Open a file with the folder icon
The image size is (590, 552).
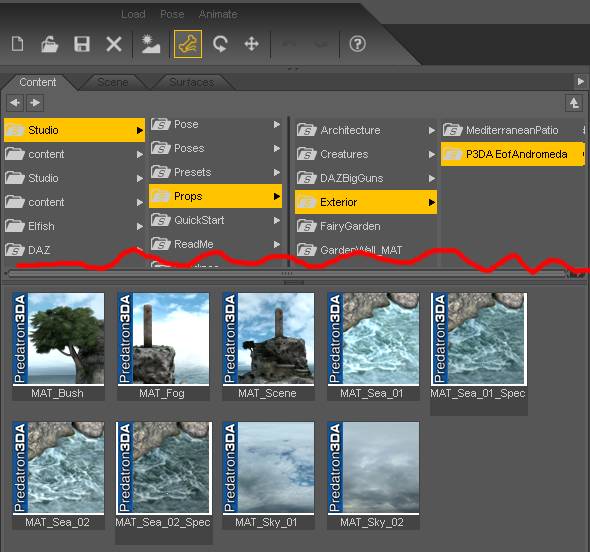(x=49, y=44)
